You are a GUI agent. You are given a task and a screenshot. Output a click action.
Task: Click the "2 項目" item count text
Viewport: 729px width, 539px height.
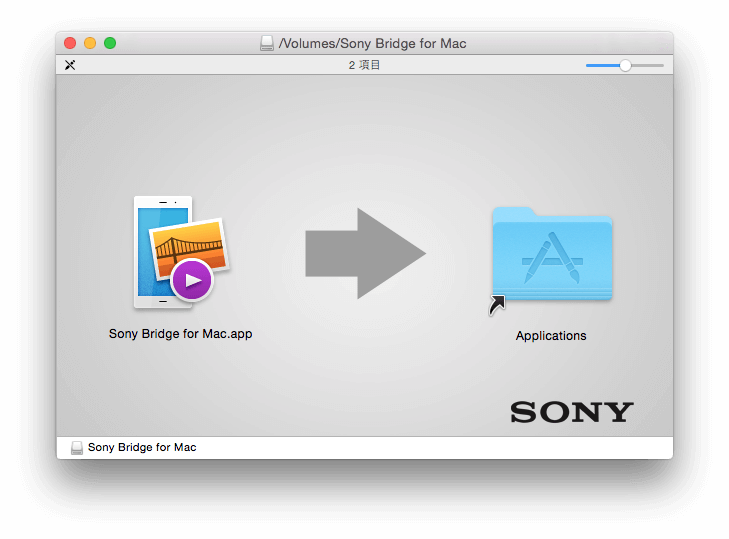pyautogui.click(x=364, y=65)
